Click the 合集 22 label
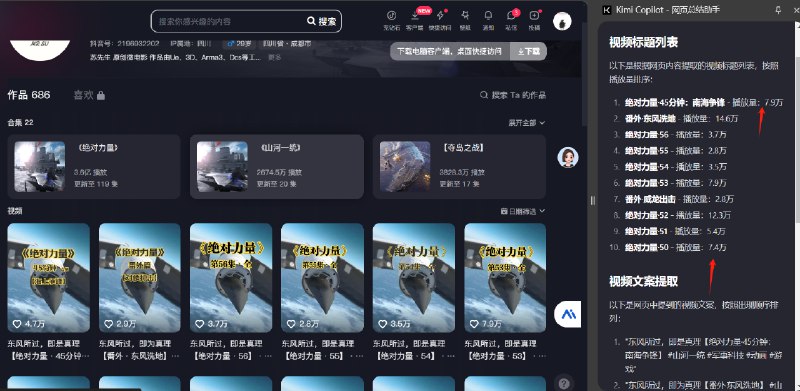The image size is (800, 391). (x=20, y=123)
